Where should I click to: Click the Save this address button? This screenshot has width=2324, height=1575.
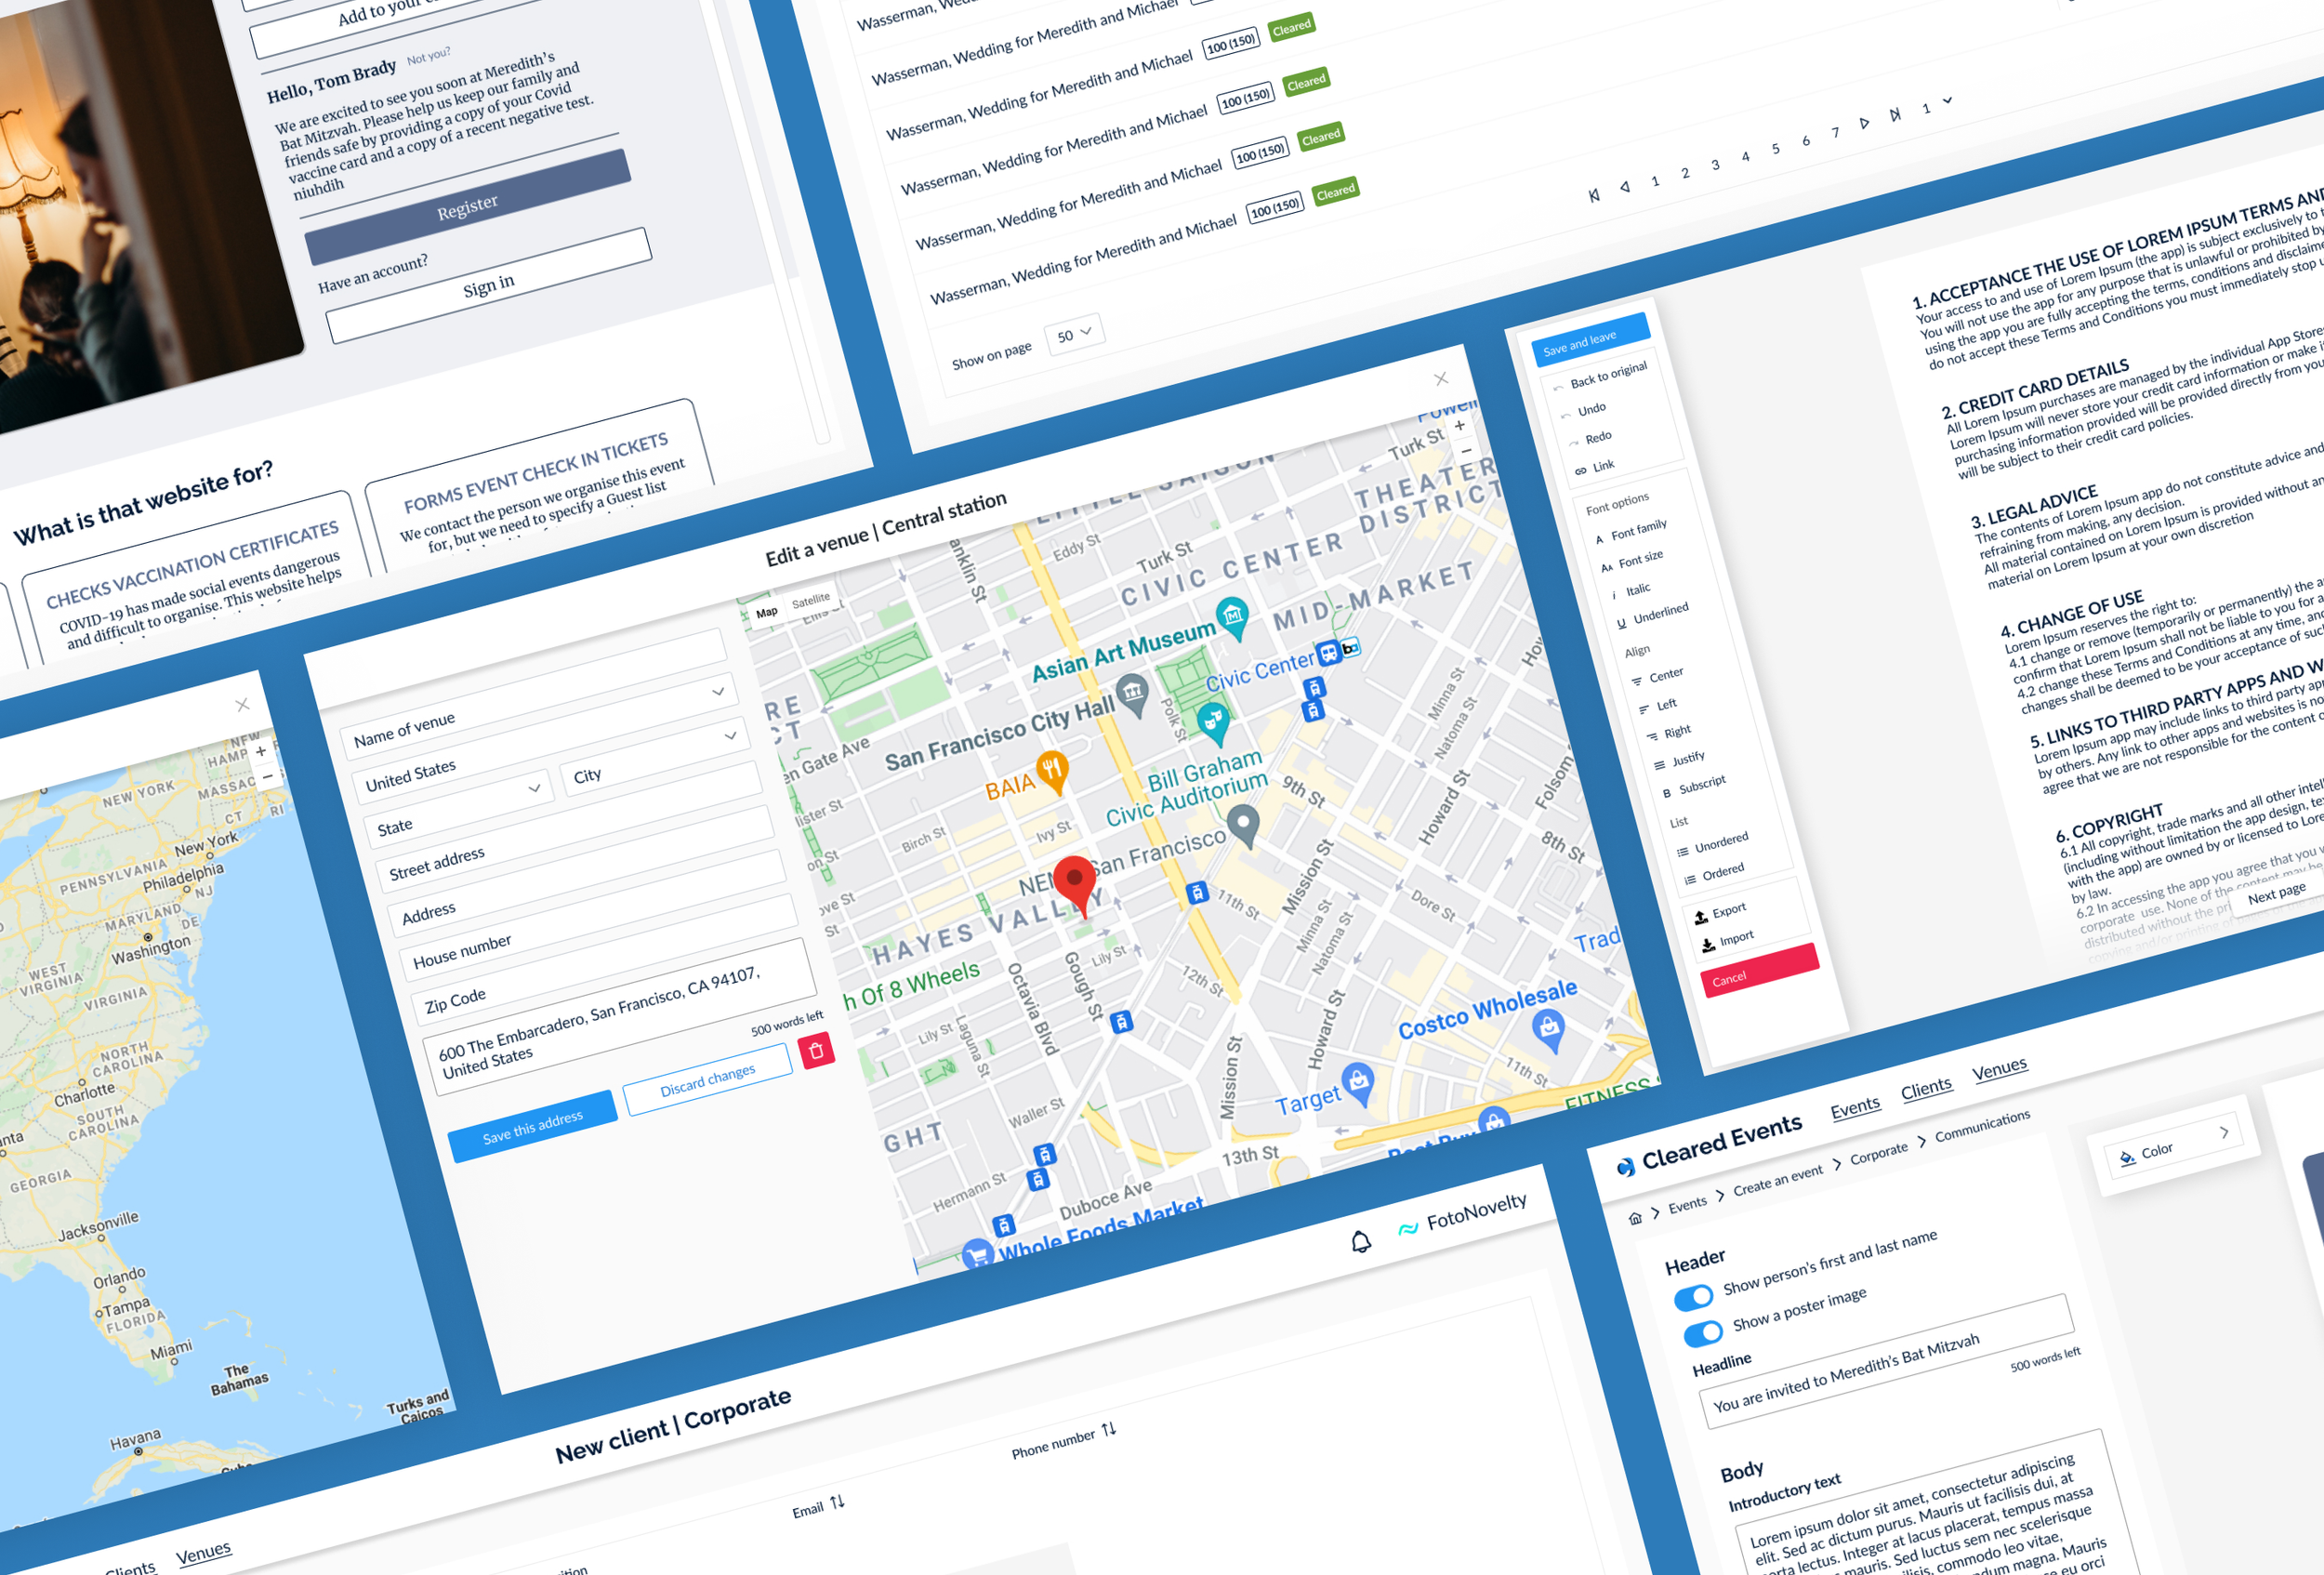click(532, 1127)
